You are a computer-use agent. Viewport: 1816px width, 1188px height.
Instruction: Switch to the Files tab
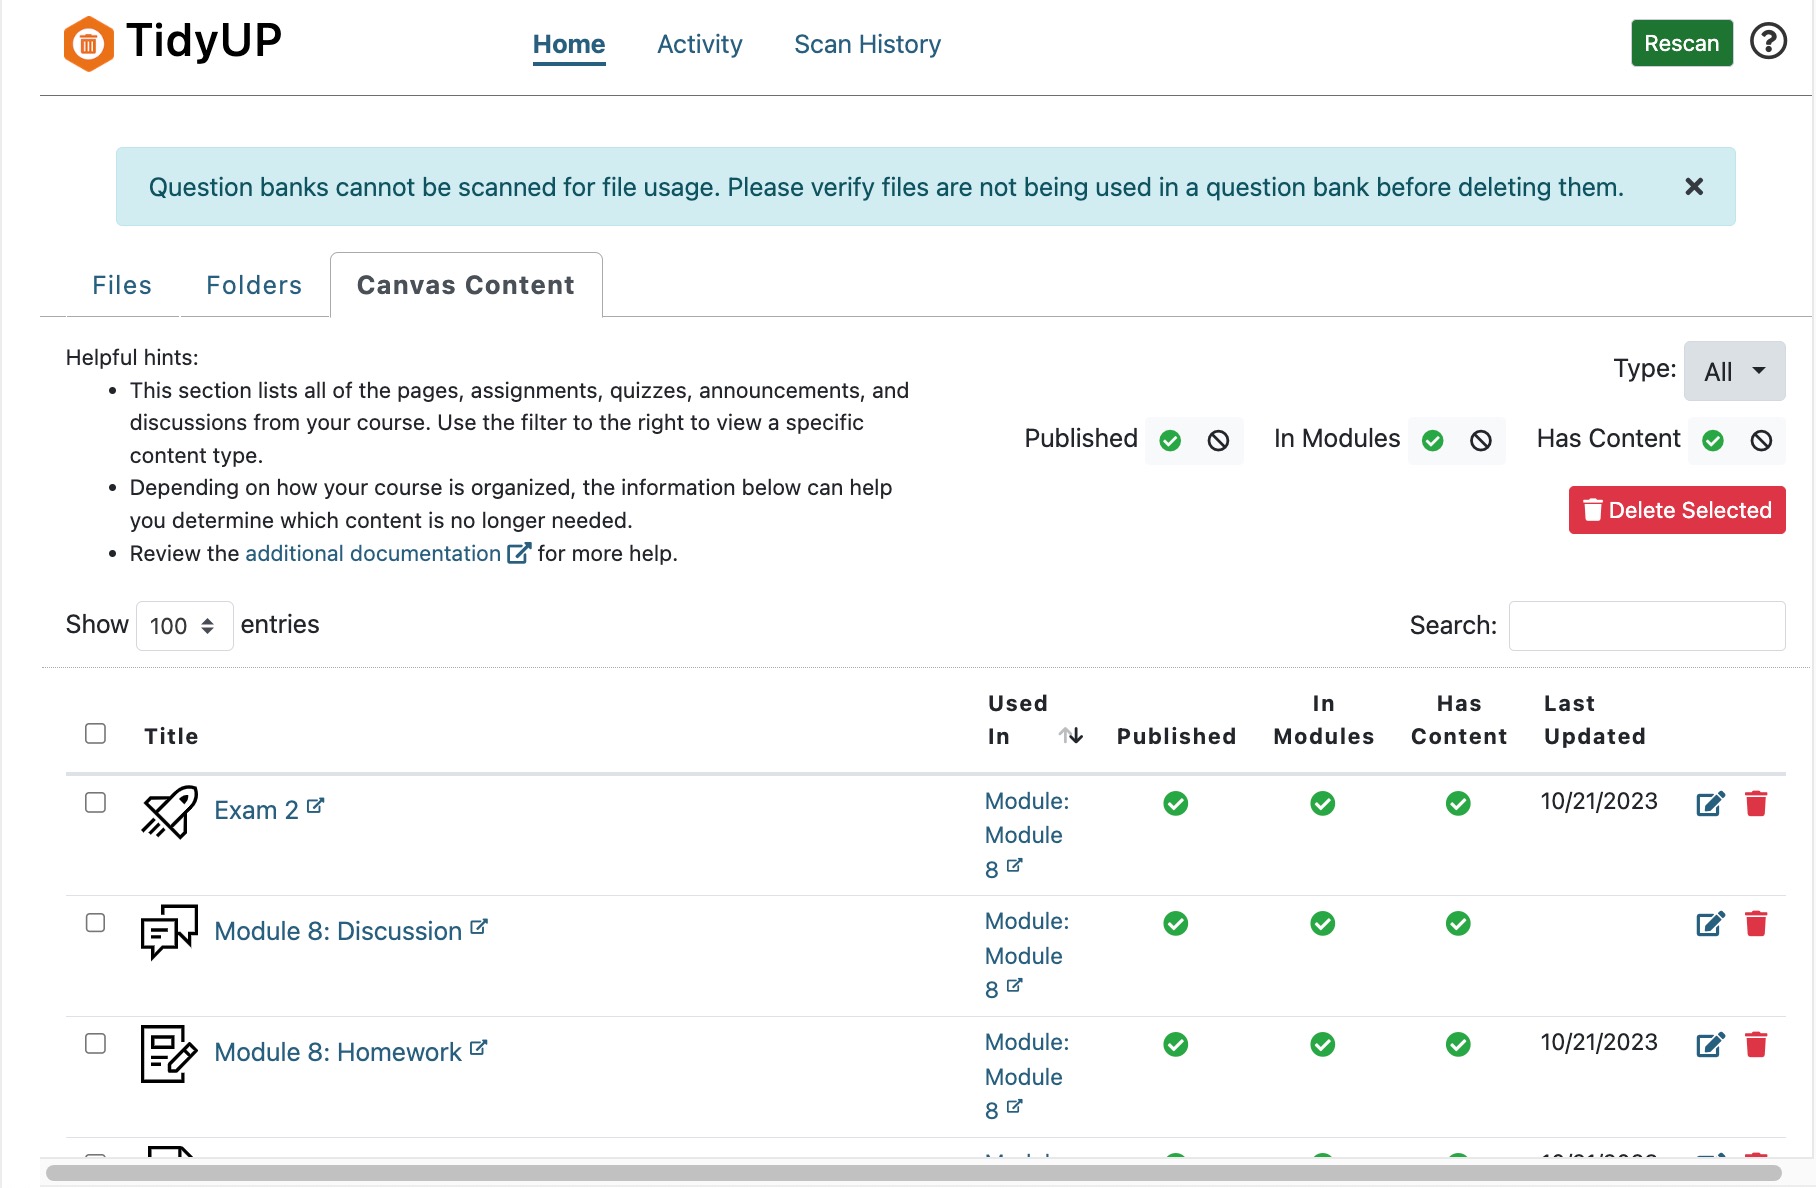122,285
